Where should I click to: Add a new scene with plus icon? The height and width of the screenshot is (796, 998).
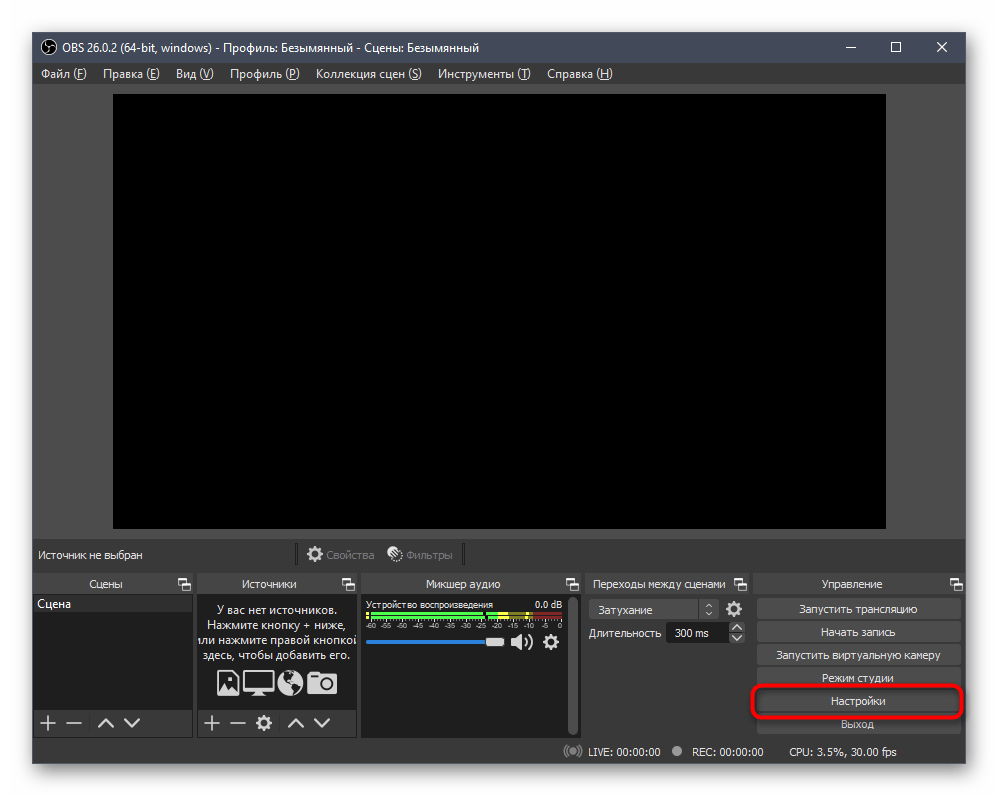(47, 723)
